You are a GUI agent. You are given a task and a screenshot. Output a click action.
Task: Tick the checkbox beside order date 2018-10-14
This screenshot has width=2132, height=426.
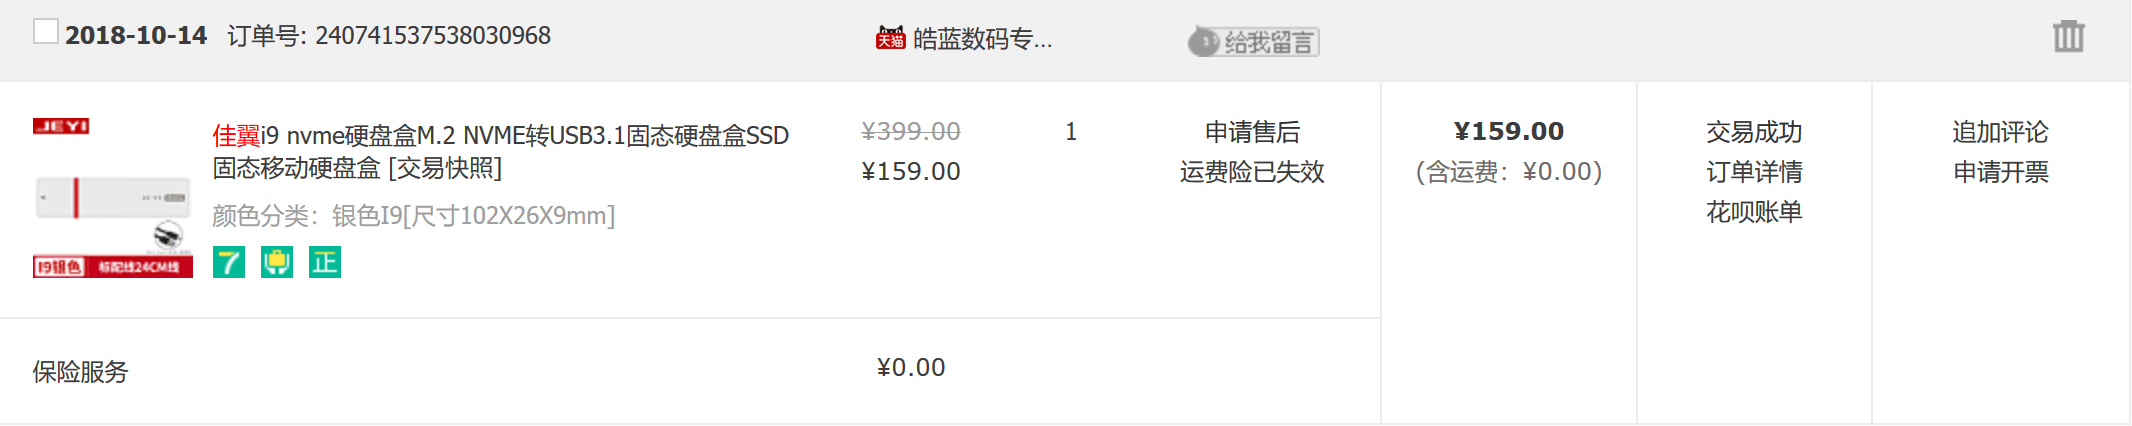pyautogui.click(x=46, y=32)
